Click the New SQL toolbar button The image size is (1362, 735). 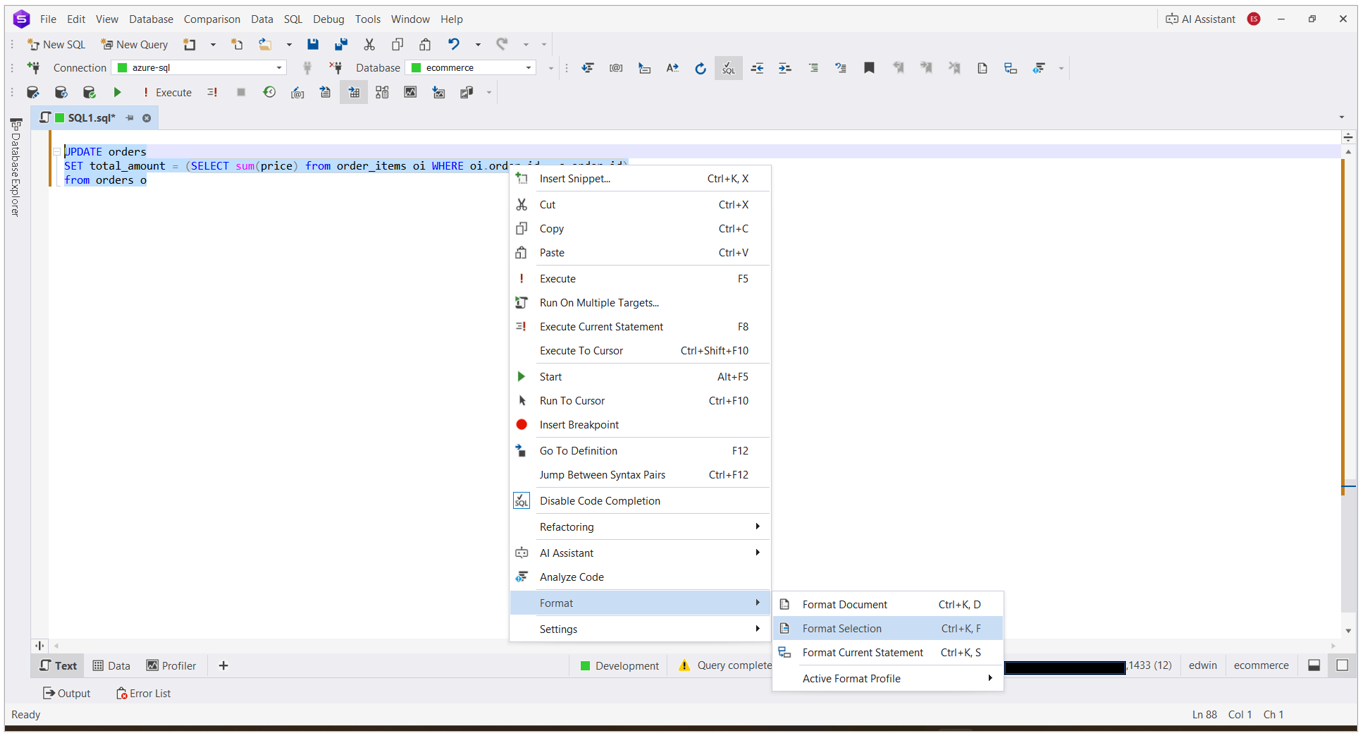tap(57, 44)
